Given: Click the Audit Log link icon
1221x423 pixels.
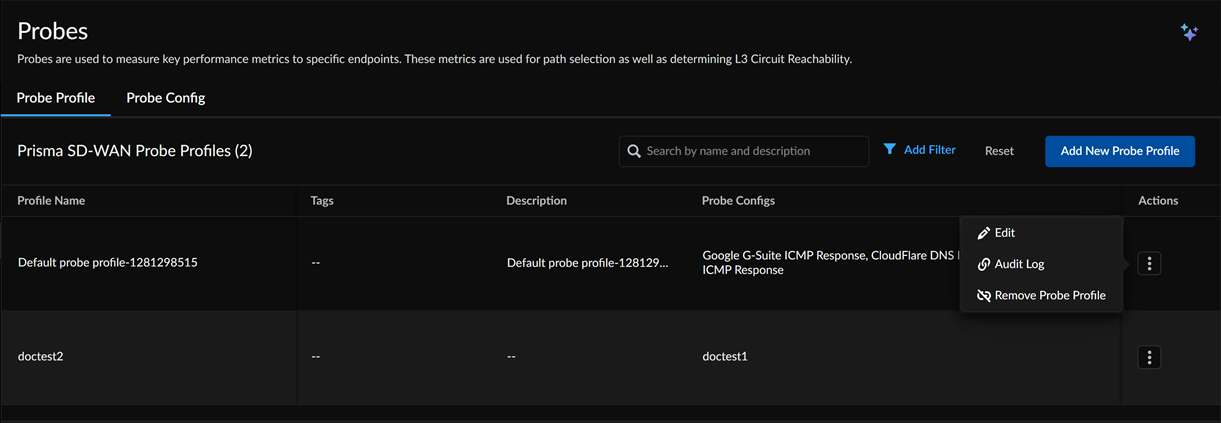Looking at the screenshot, I should click(x=984, y=265).
